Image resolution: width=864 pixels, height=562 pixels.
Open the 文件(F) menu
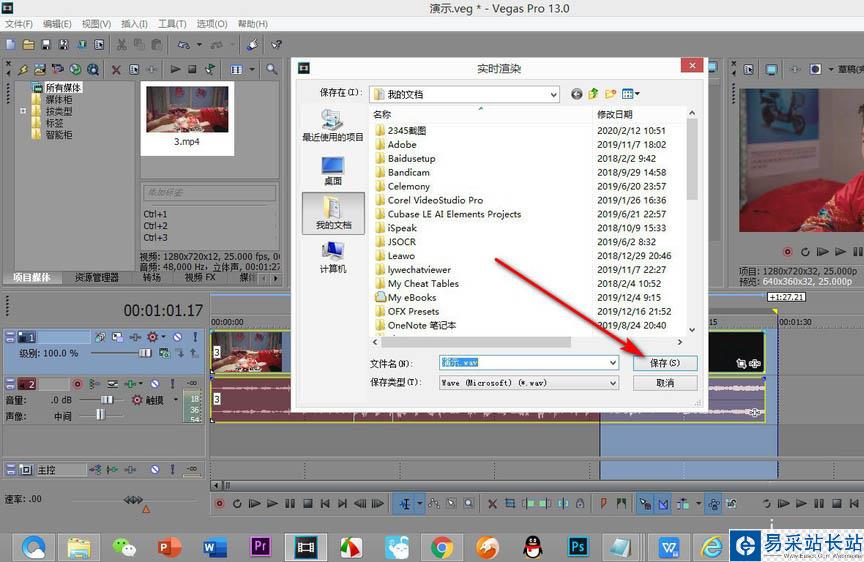click(19, 24)
